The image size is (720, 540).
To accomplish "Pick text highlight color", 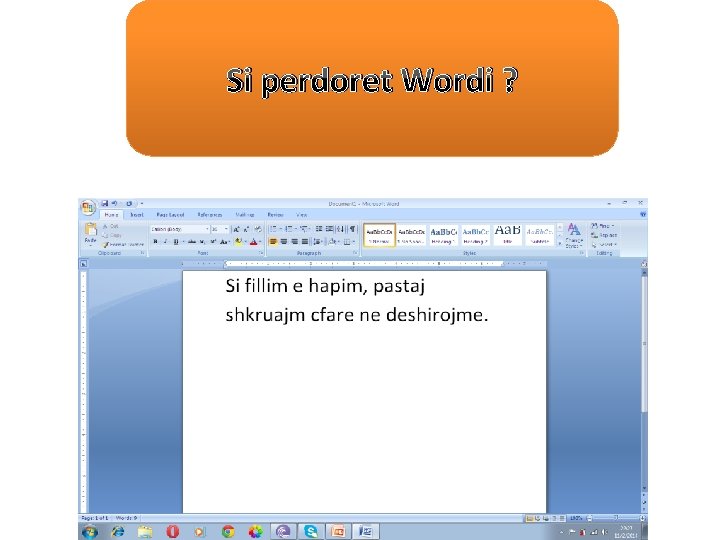I will [240, 242].
